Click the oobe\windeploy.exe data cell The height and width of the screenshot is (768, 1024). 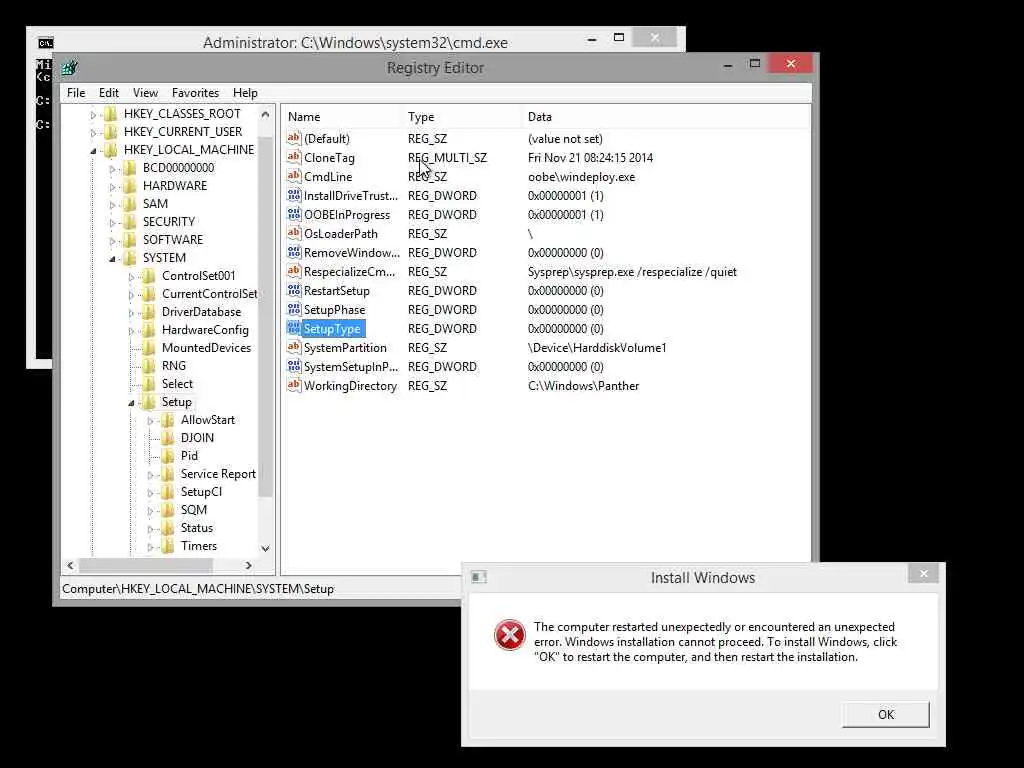pyautogui.click(x=581, y=176)
